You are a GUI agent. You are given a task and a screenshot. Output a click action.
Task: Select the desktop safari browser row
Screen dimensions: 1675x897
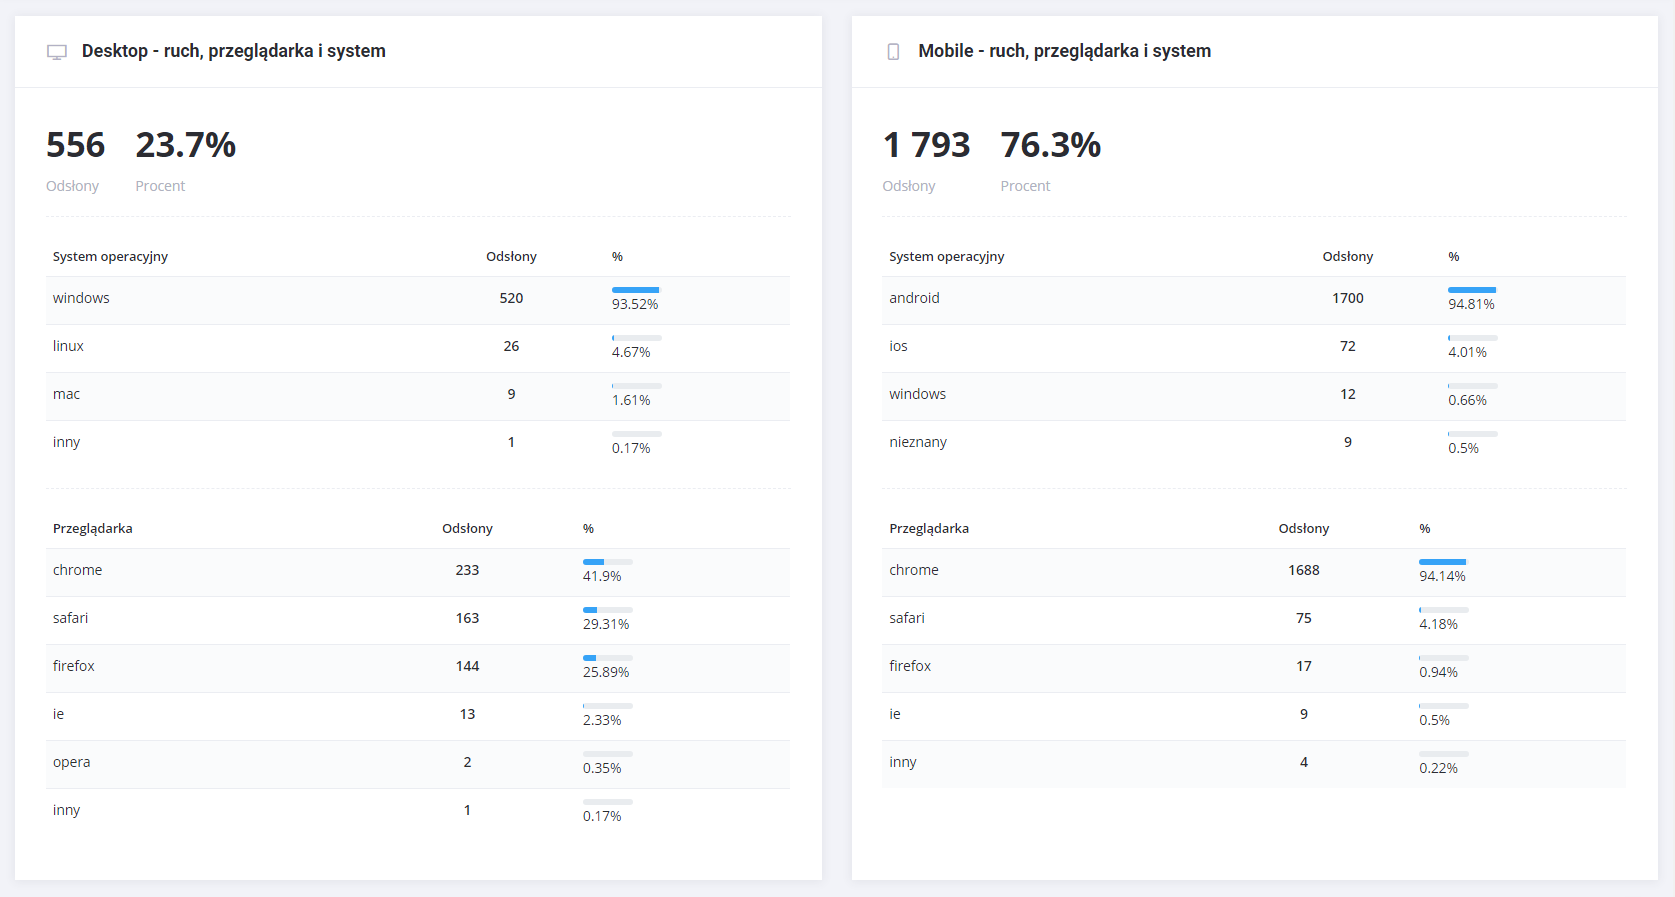[418, 620]
